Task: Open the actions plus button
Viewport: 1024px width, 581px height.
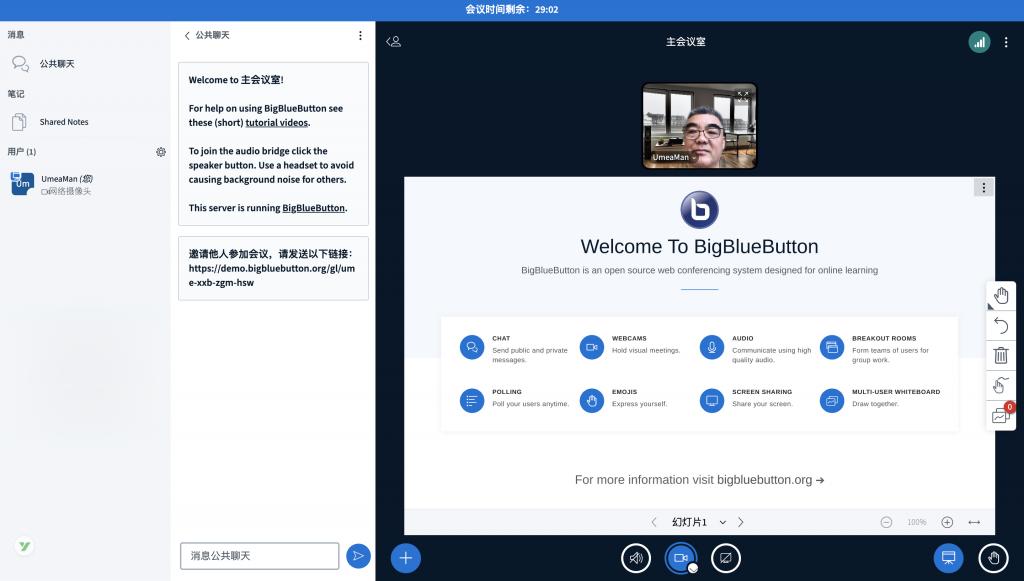Action: [x=405, y=558]
